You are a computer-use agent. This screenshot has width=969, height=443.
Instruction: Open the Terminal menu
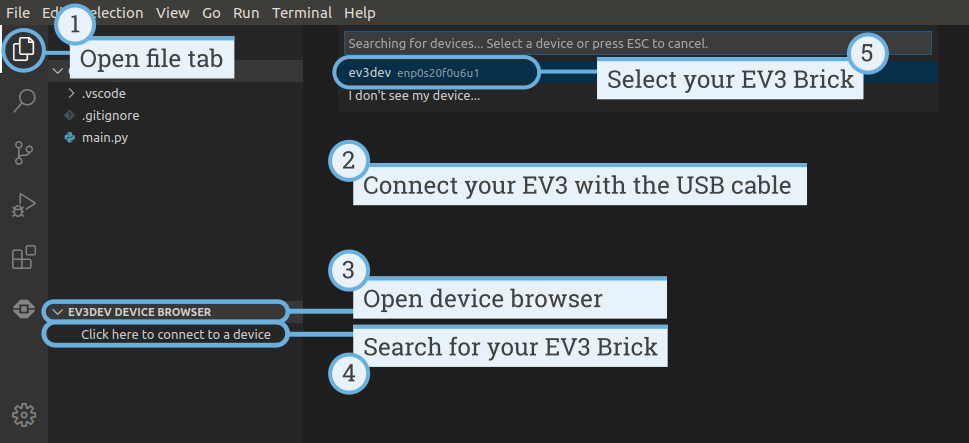[x=300, y=13]
